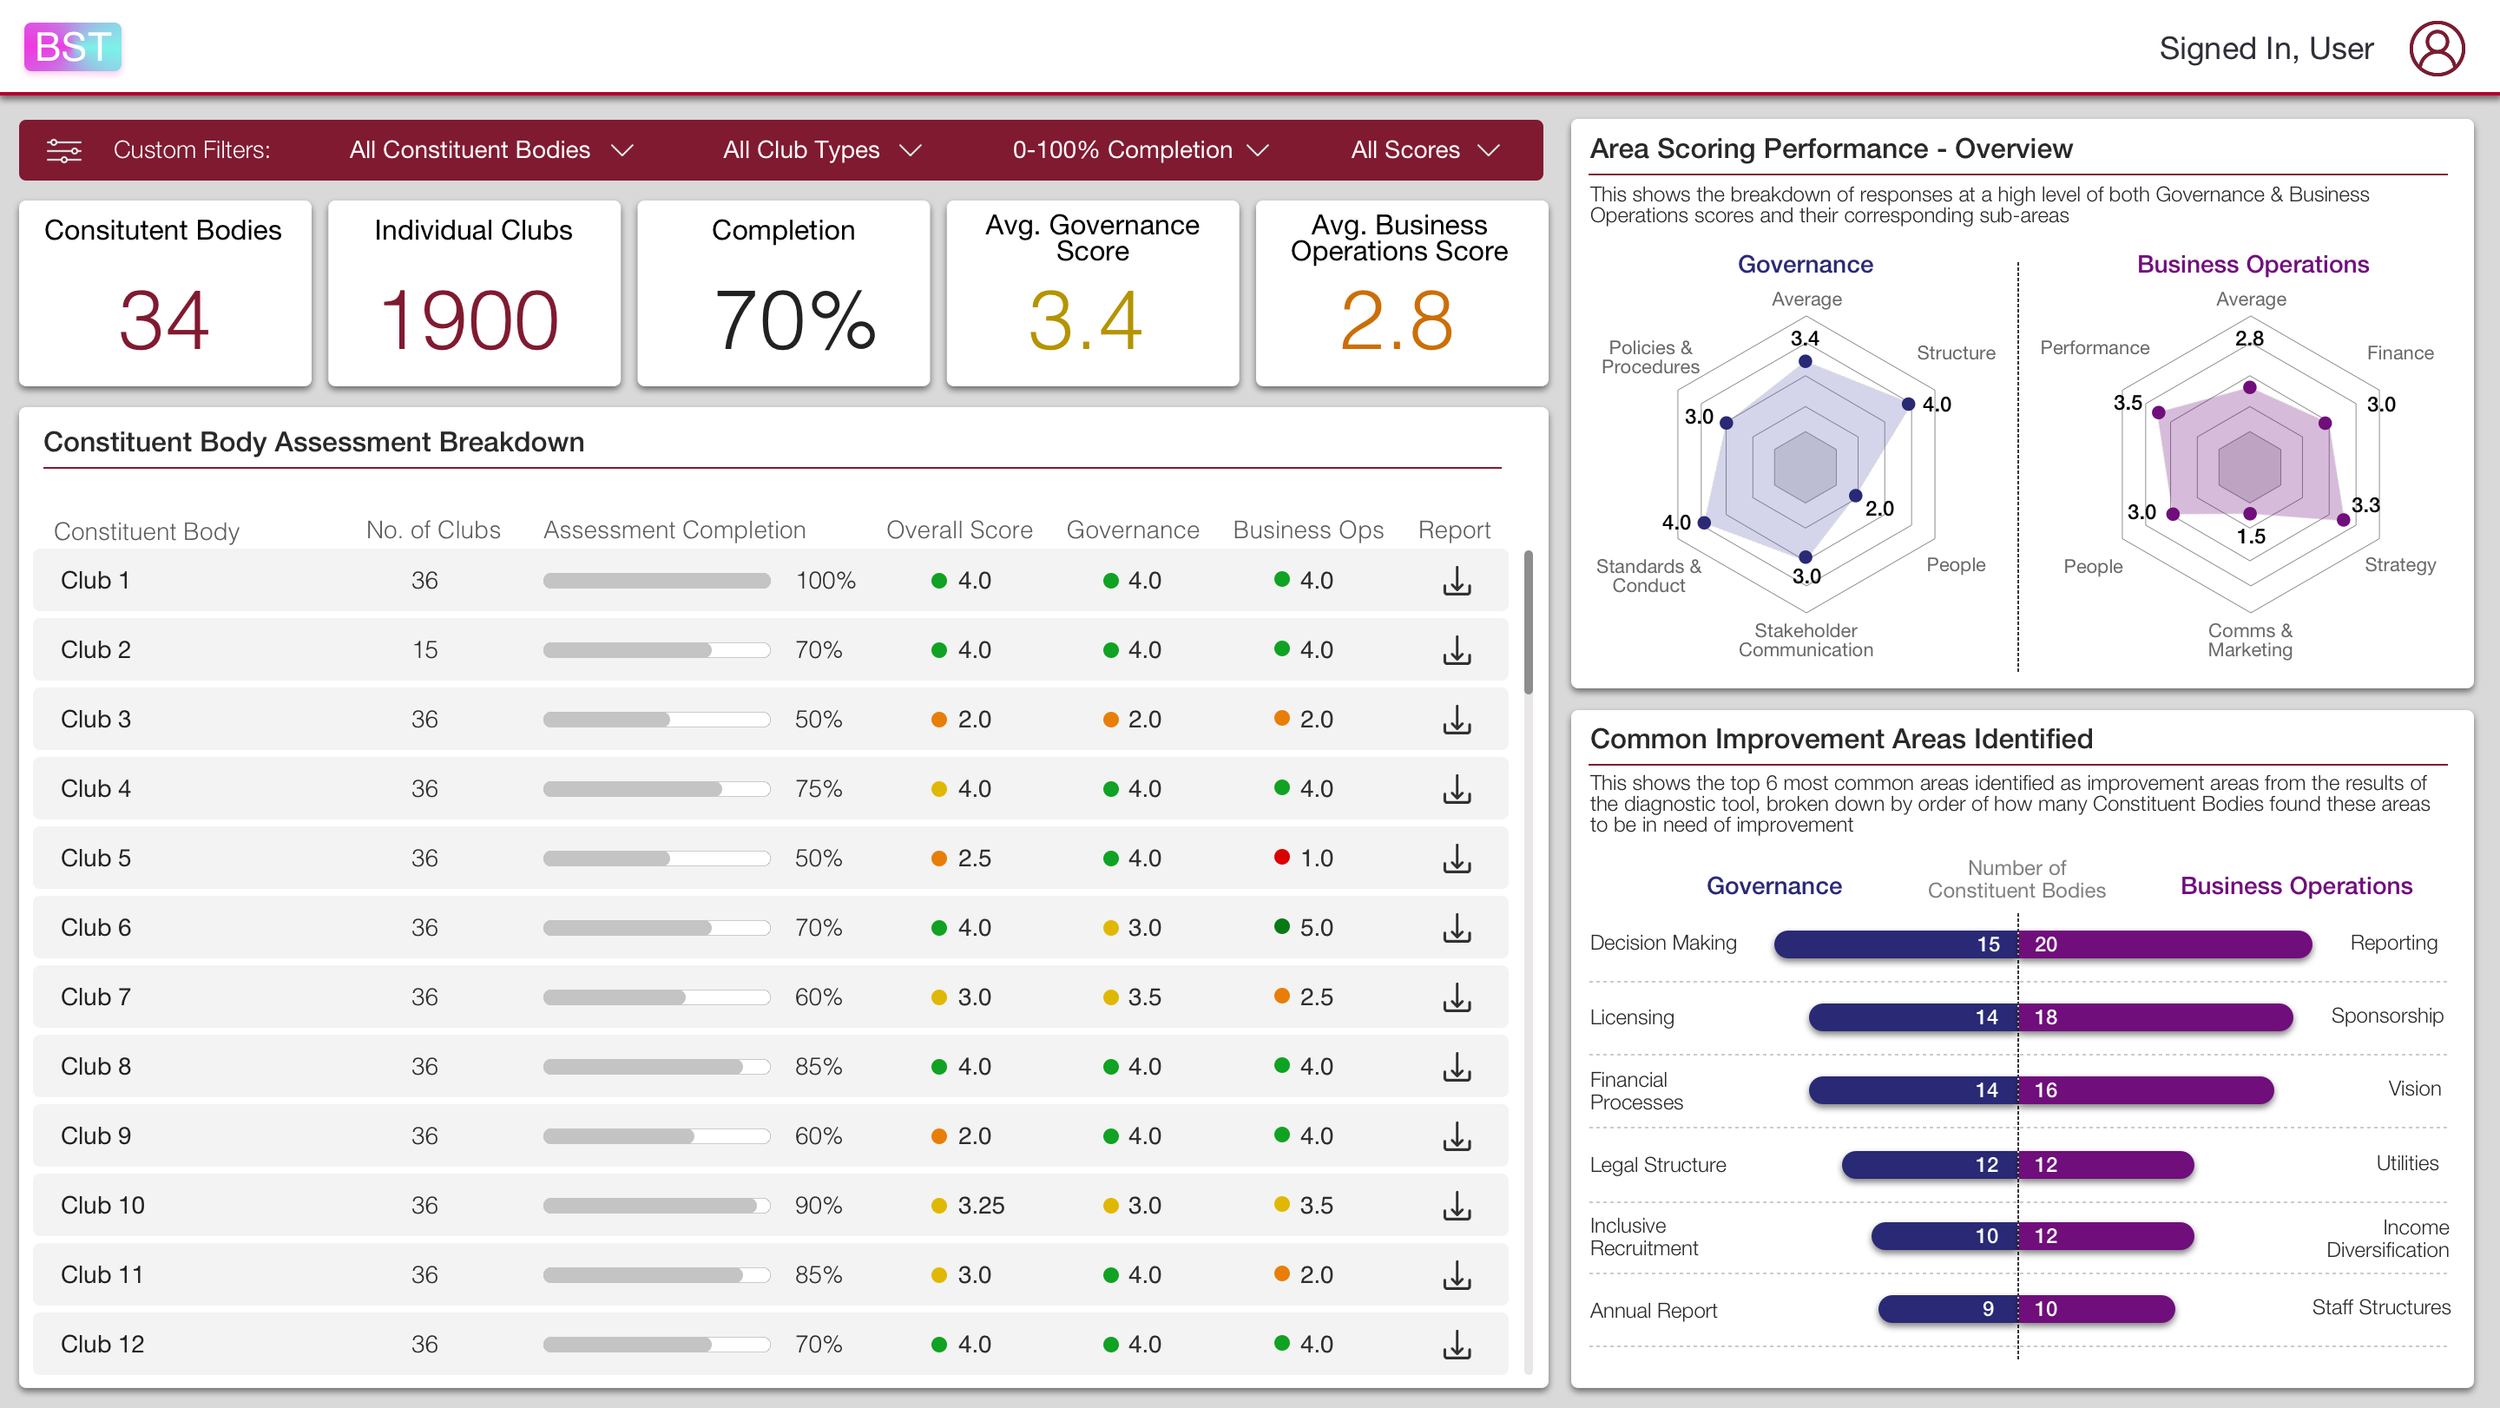2500x1408 pixels.
Task: Open the user account icon
Action: pyautogui.click(x=2437, y=47)
